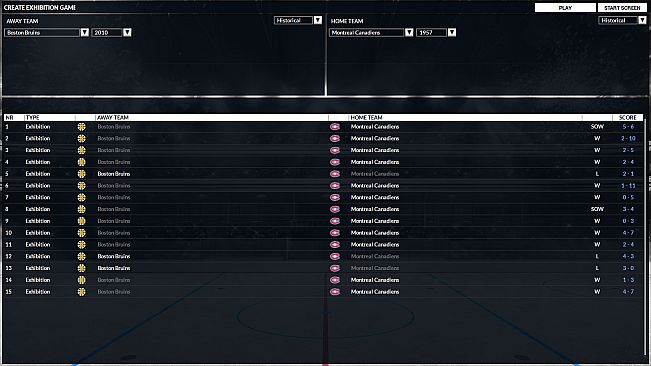The image size is (651, 366).
Task: Click Bruins logo in game 2 row
Action: tap(81, 138)
